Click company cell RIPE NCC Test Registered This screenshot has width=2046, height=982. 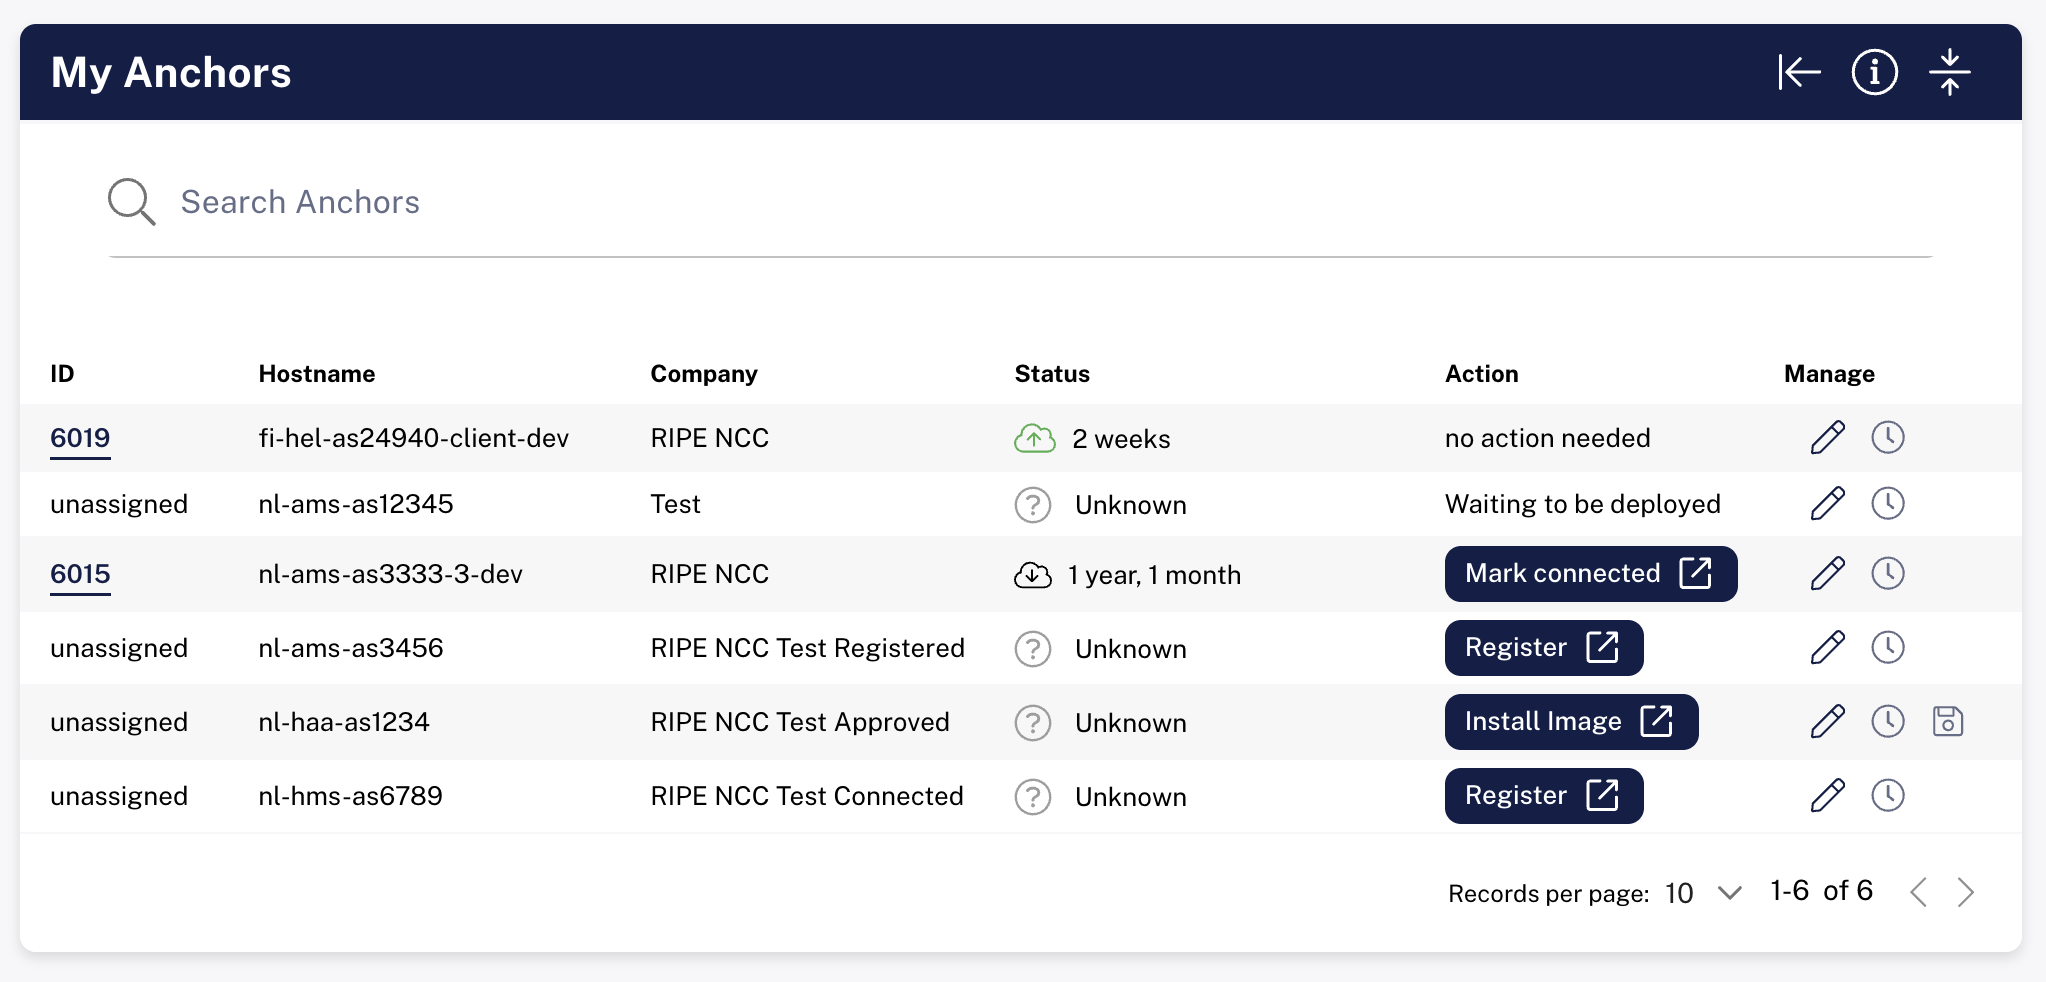(807, 648)
